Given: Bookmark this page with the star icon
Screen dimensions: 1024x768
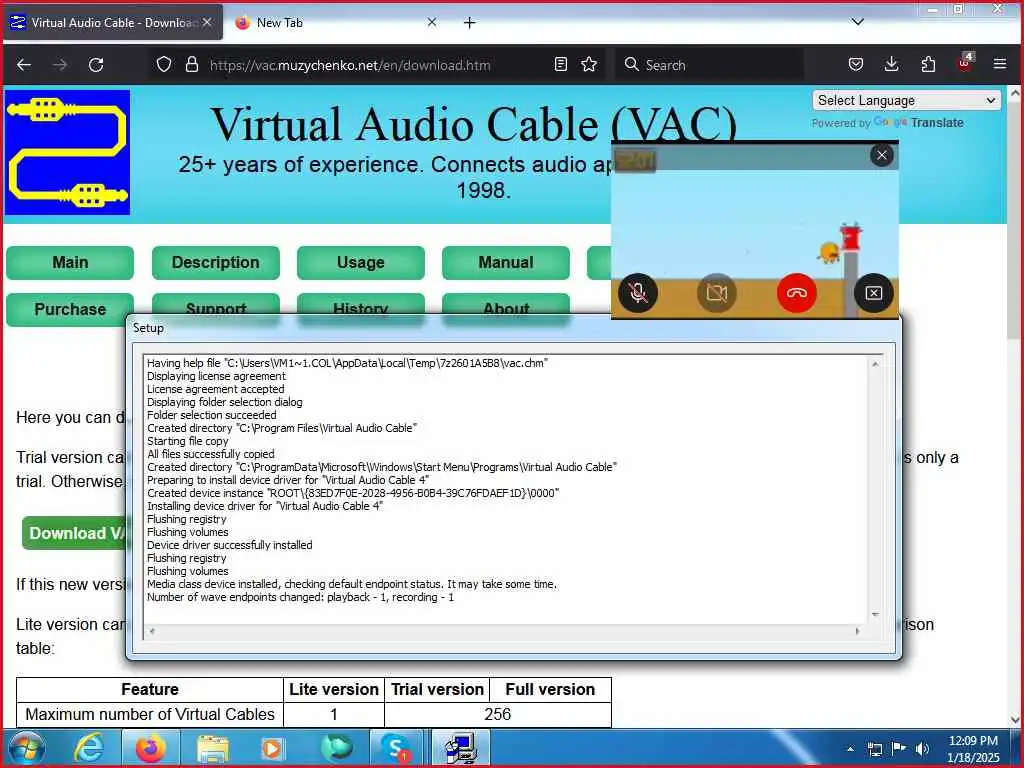Looking at the screenshot, I should coord(589,65).
